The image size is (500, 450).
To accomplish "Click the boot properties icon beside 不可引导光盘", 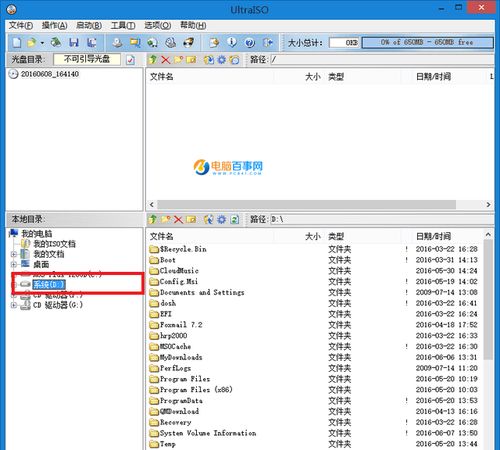I will pyautogui.click(x=130, y=60).
